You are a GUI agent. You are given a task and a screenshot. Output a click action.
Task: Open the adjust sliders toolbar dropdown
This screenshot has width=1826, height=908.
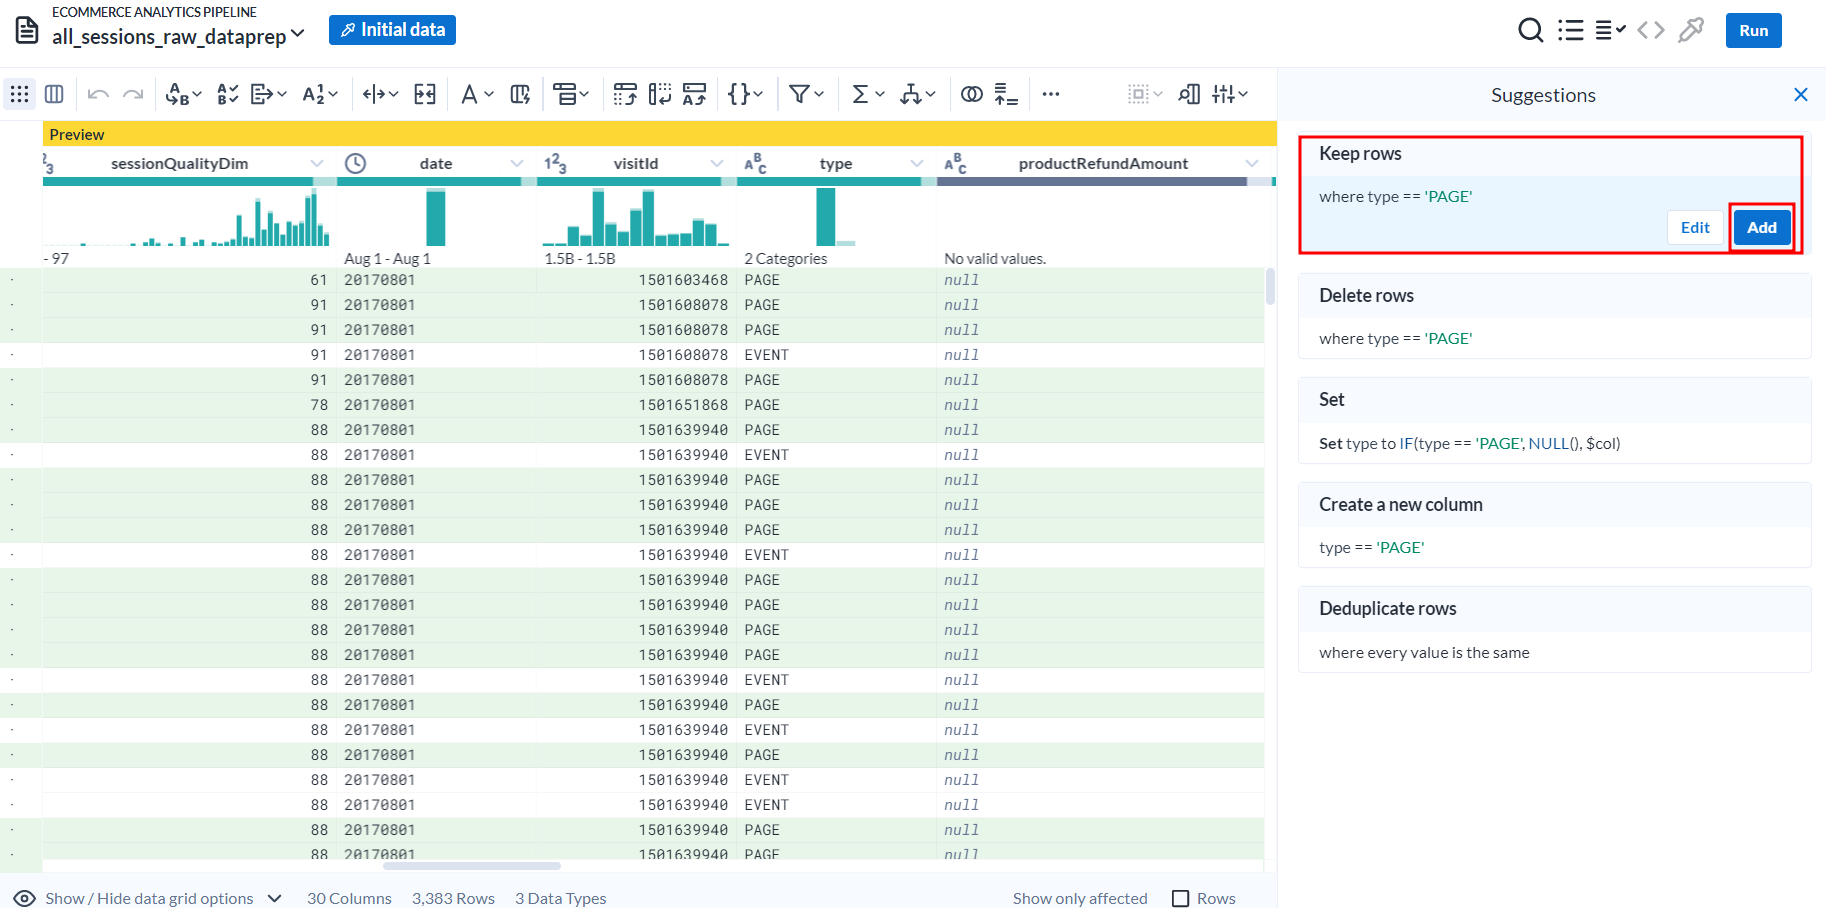[x=1229, y=94]
